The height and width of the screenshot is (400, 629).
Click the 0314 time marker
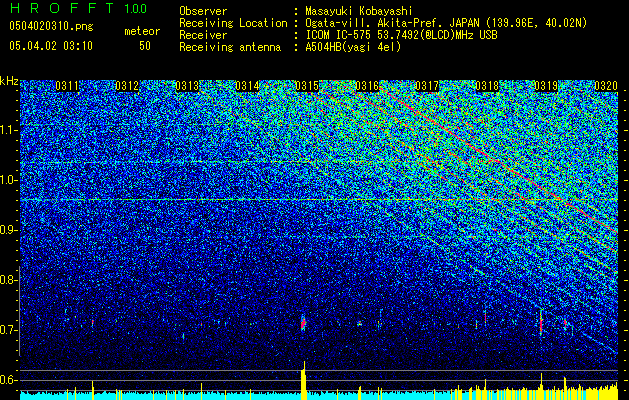tap(247, 86)
